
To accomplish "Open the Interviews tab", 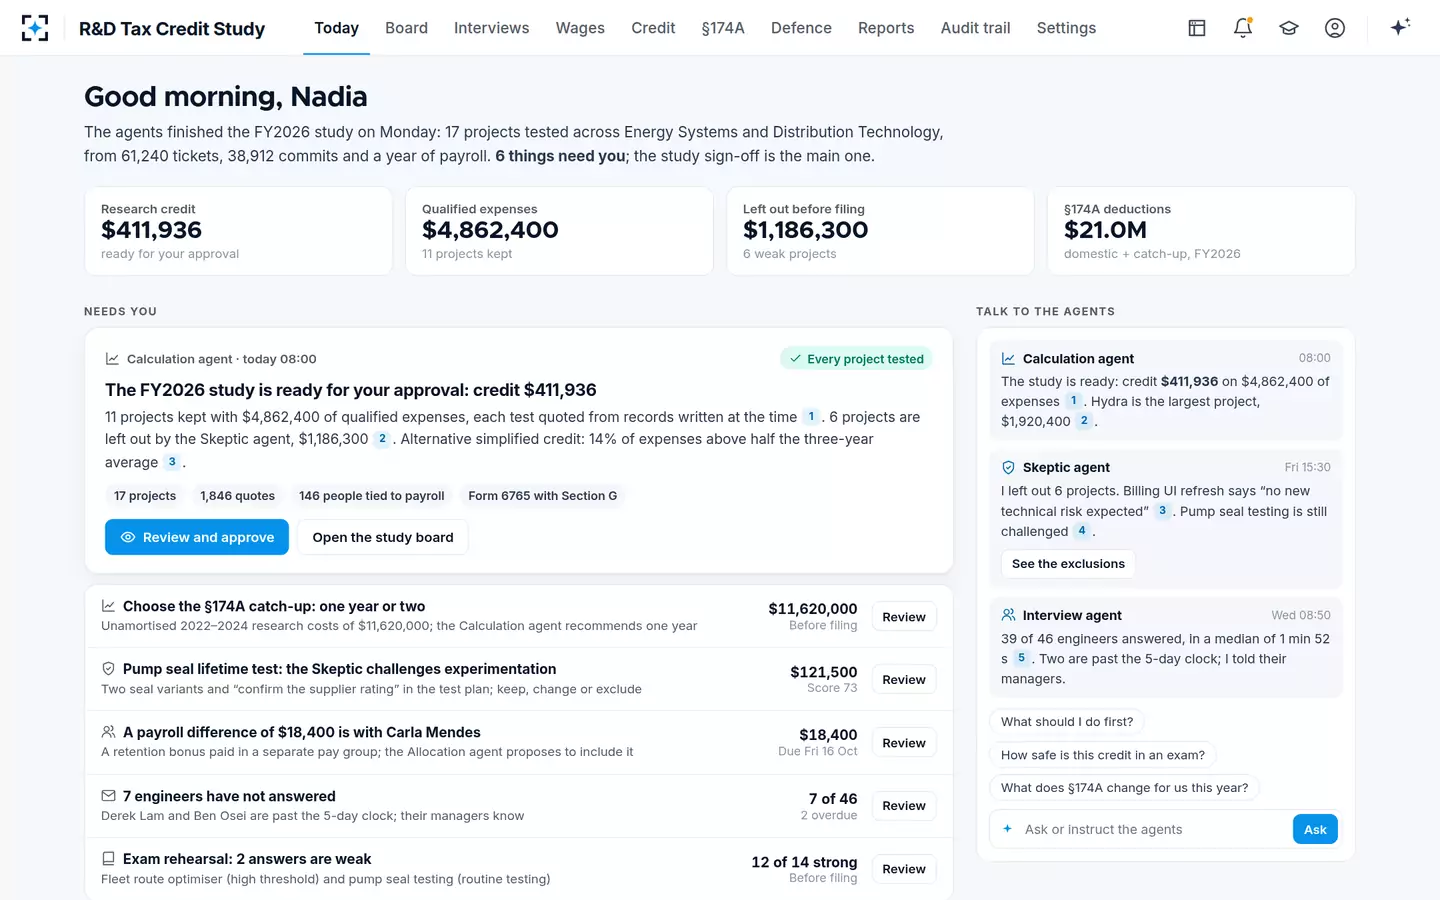I will pos(491,28).
